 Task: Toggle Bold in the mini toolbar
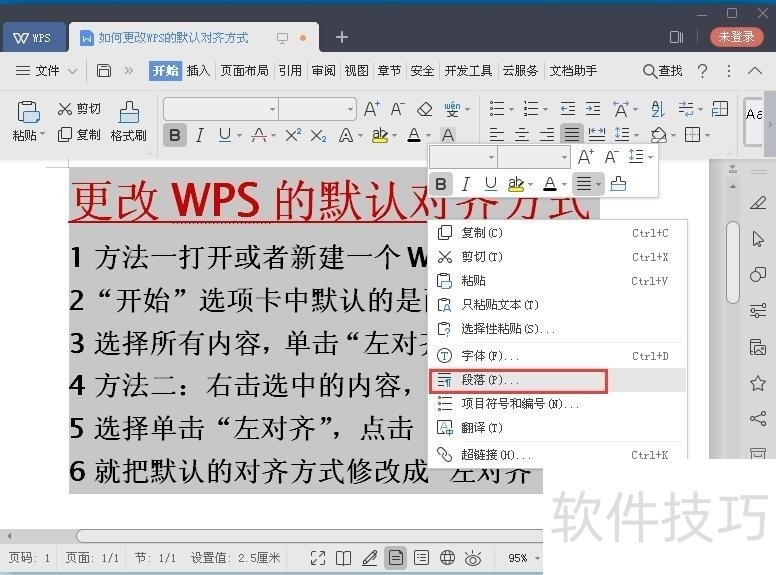[x=441, y=184]
